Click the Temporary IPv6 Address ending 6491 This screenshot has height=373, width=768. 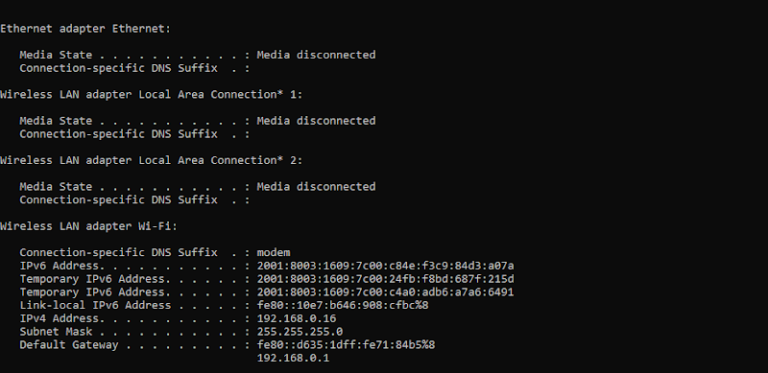pos(385,292)
